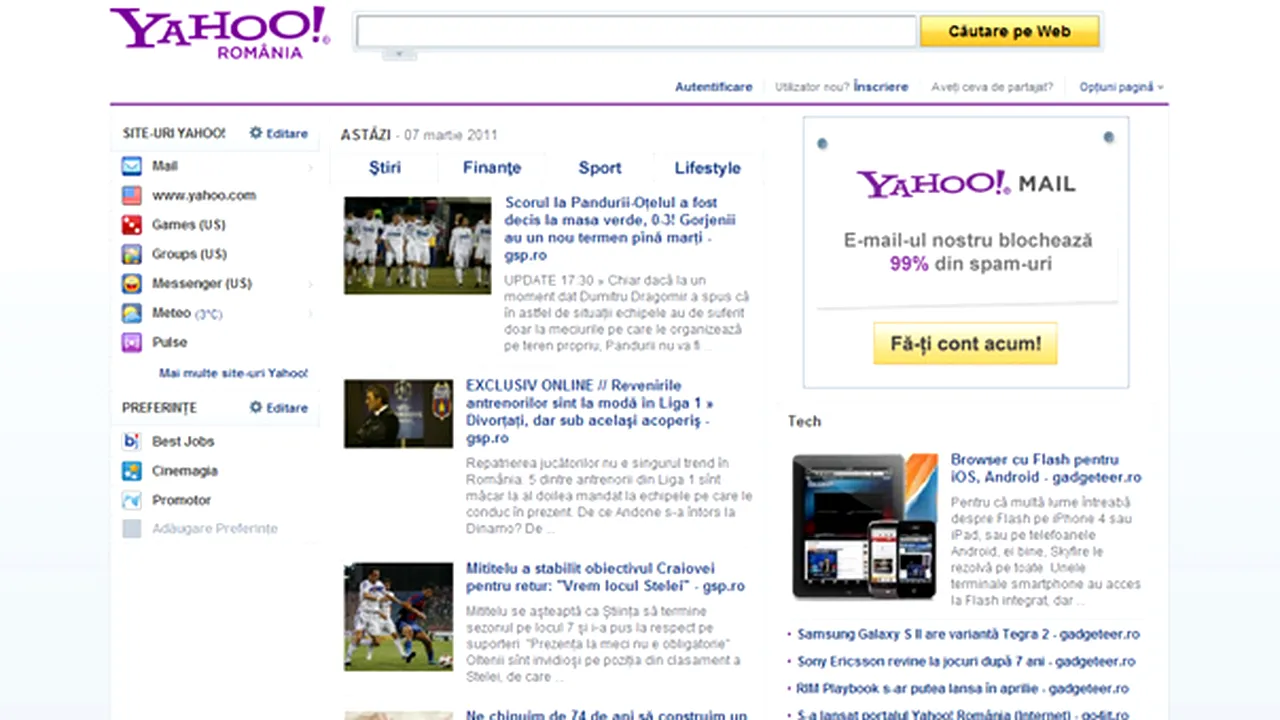Click the Autentificare link
This screenshot has height=720, width=1280.
pos(713,87)
